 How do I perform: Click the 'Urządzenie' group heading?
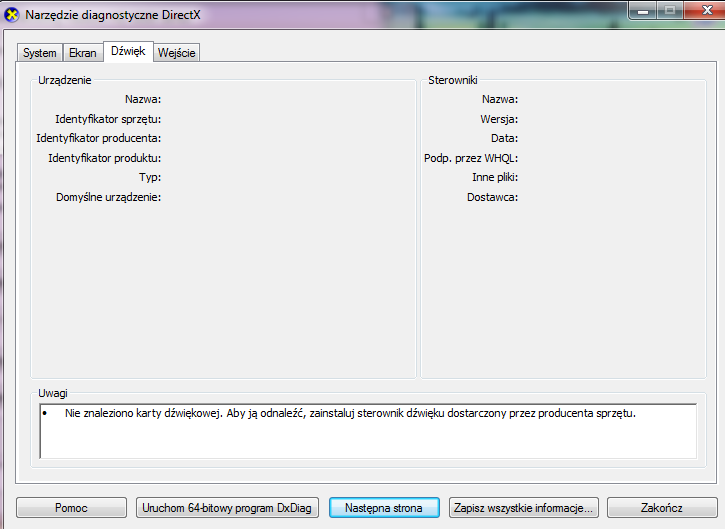[65, 80]
